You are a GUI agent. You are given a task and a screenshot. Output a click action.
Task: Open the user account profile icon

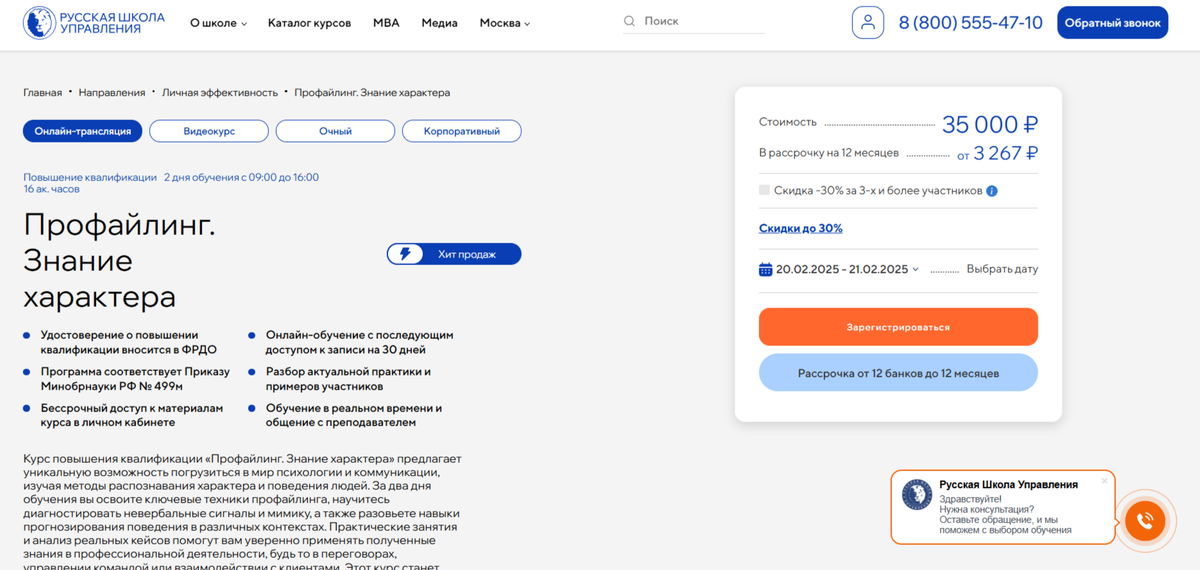(868, 22)
